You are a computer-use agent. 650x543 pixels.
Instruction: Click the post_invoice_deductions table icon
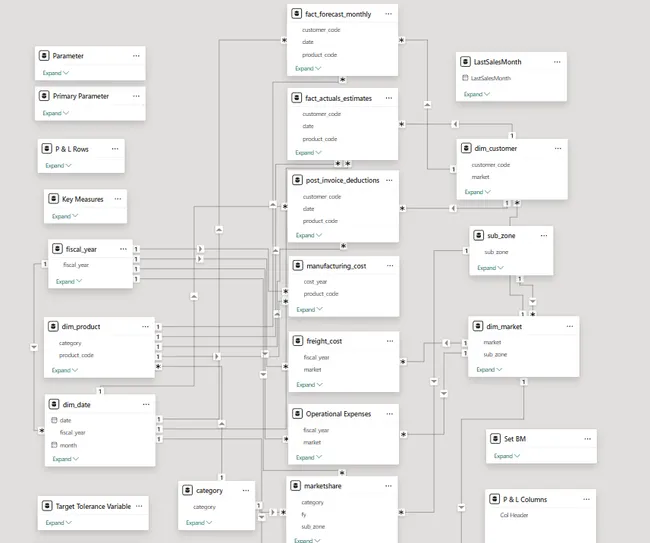coord(297,180)
